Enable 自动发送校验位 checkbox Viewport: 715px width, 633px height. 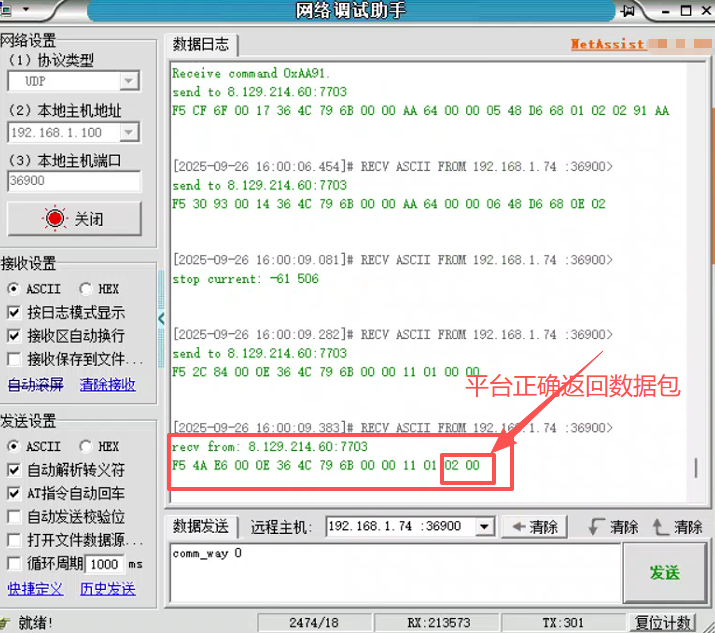14,517
